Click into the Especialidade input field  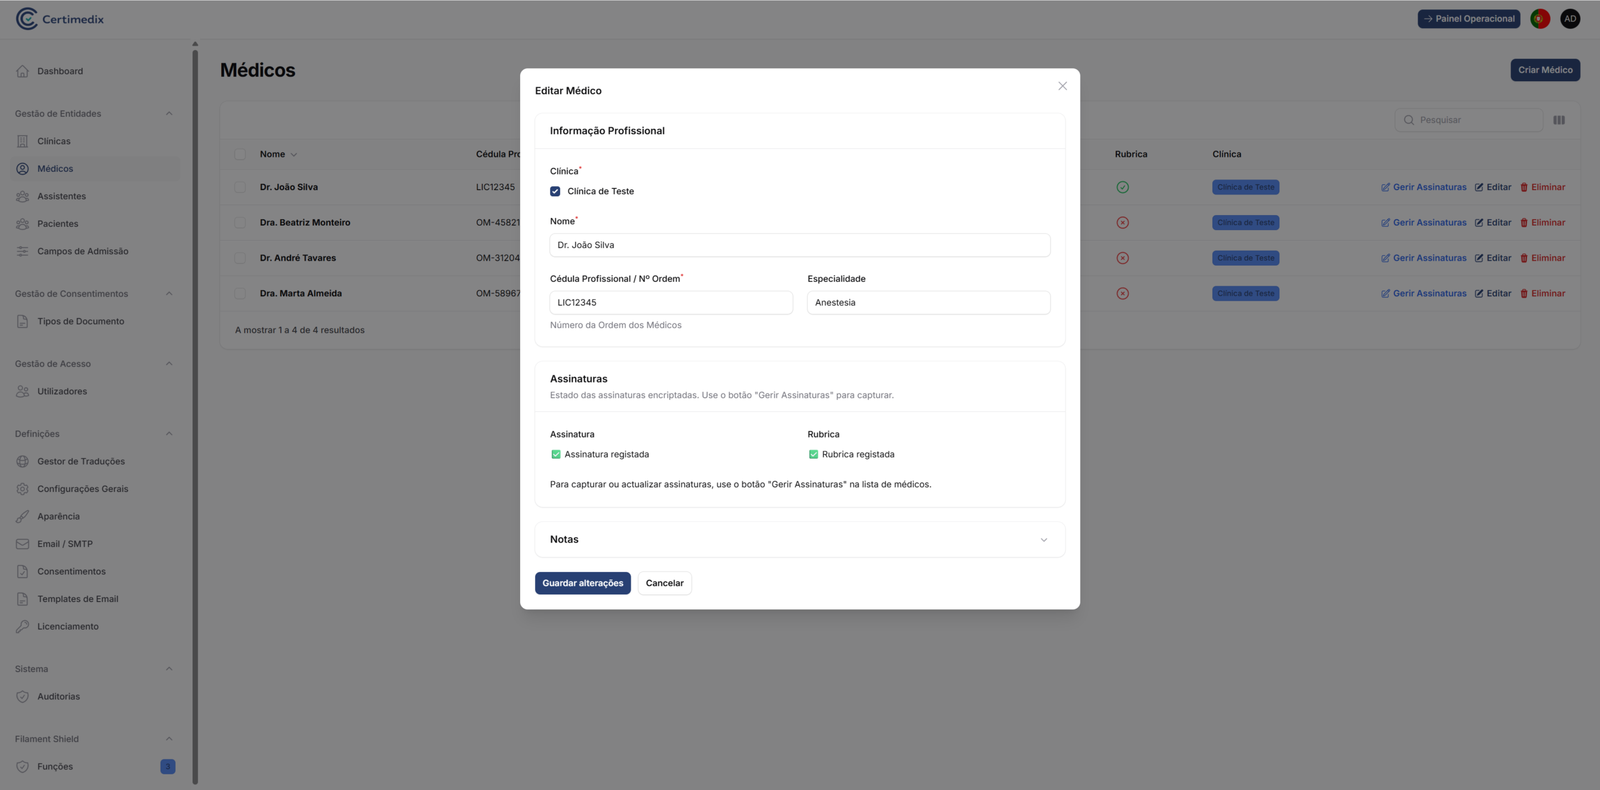(928, 303)
